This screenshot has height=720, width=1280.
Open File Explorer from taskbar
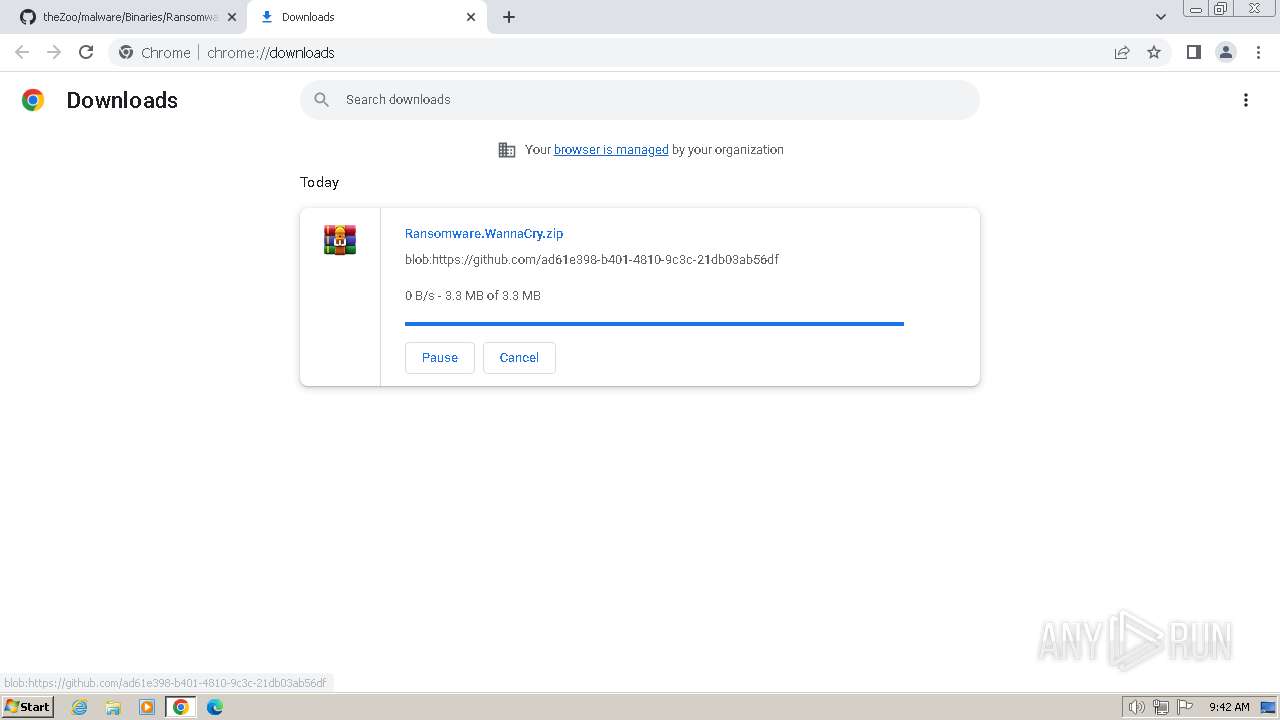pos(113,707)
